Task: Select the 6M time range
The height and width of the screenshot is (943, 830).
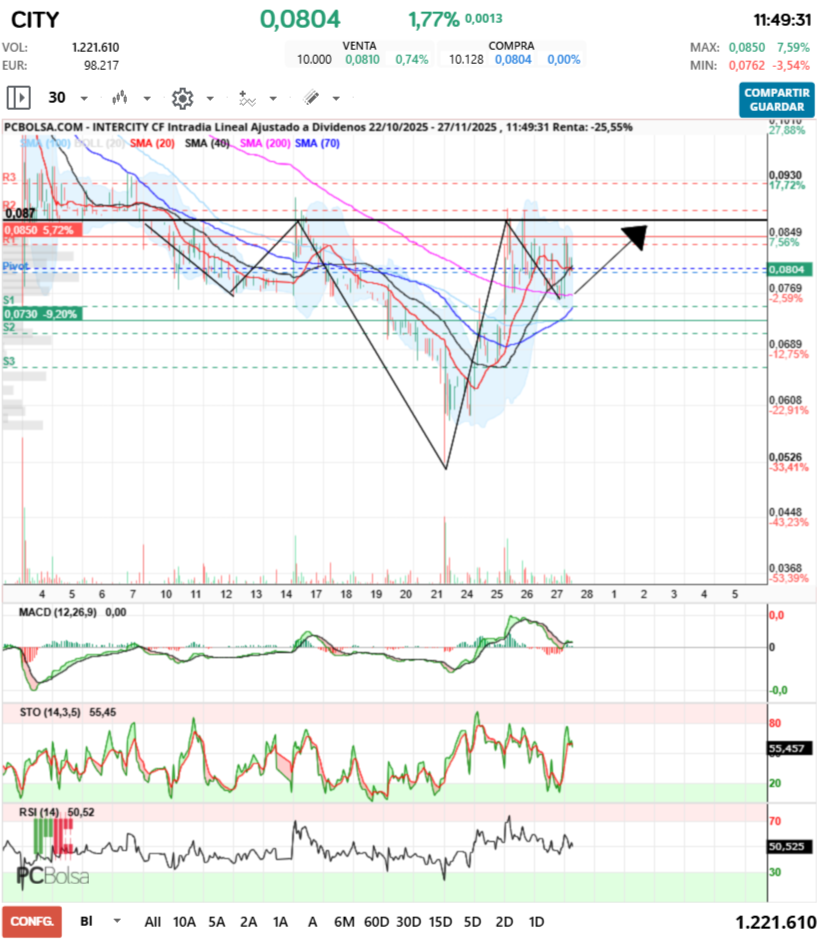Action: [x=344, y=922]
